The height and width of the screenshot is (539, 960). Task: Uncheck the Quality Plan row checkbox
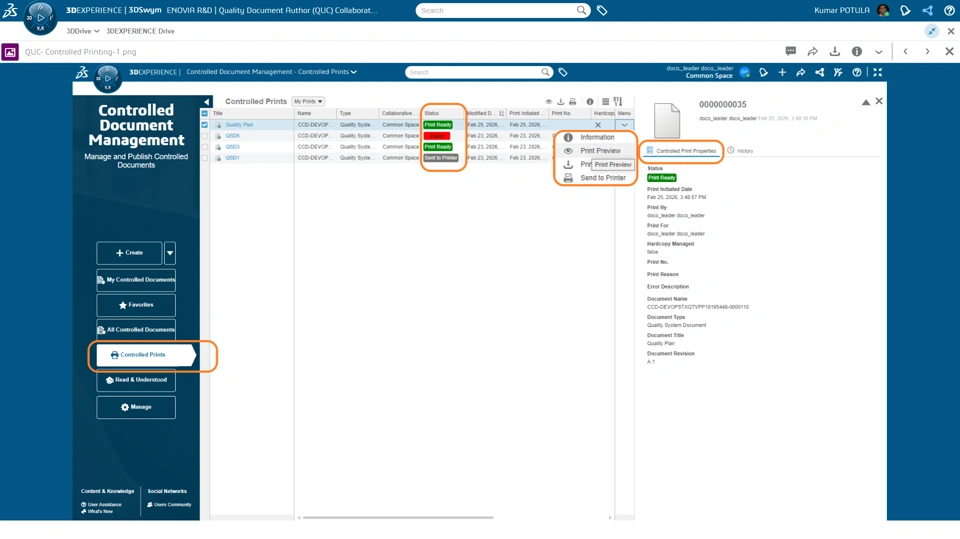point(204,125)
